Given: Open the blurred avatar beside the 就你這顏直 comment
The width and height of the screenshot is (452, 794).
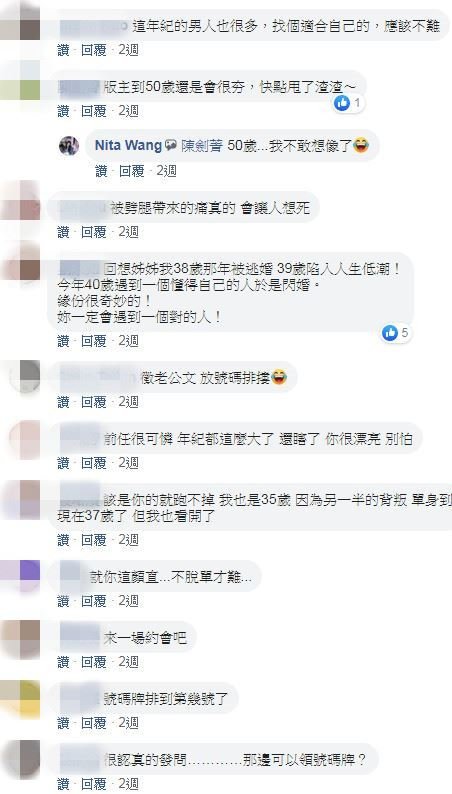Looking at the screenshot, I should 20,576.
